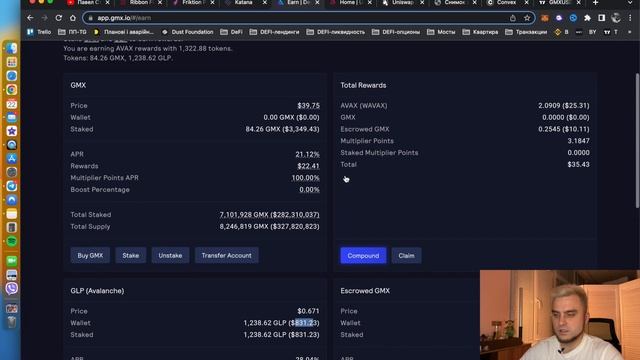The image size is (640, 360).
Task: Click the Total Supply GMX value
Action: (269, 227)
